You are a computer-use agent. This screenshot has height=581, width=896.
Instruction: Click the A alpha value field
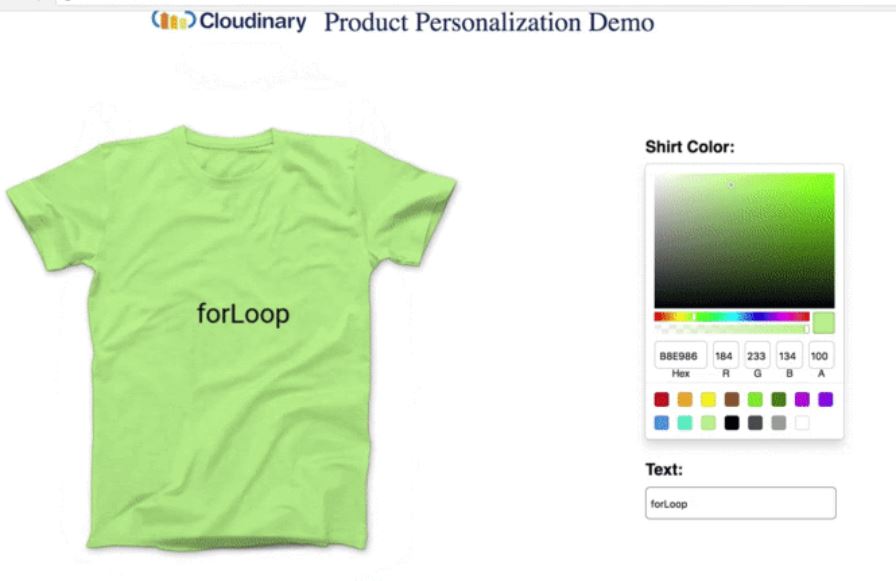coord(821,355)
